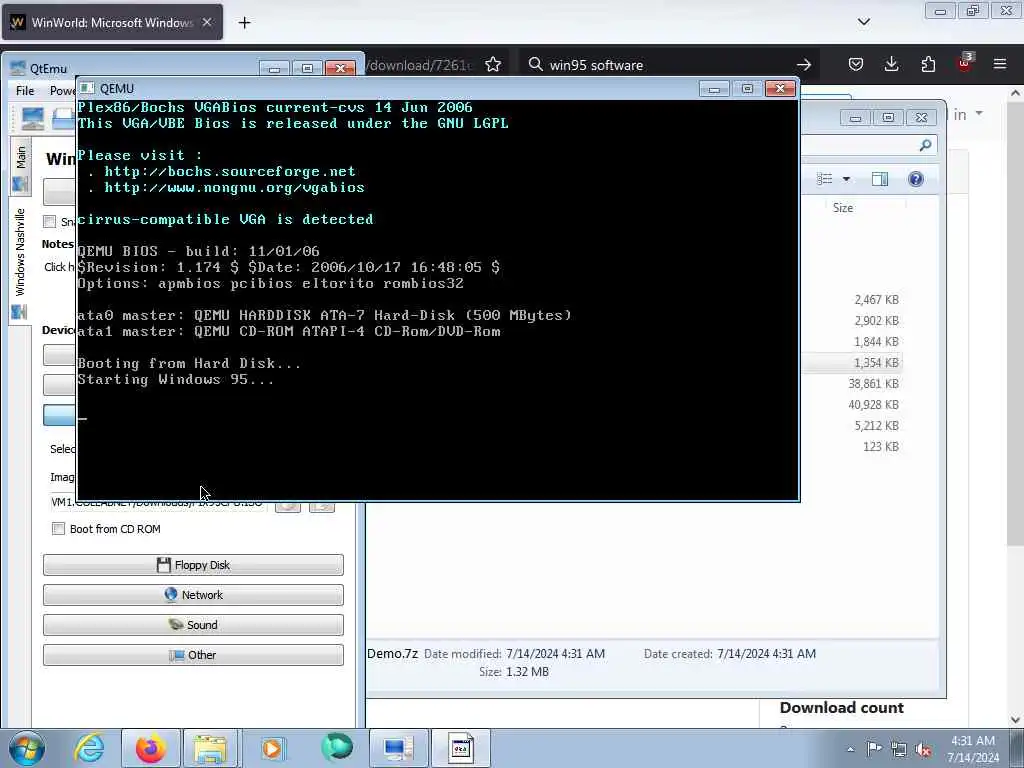Open Windows Media Player from the taskbar
This screenshot has width=1024, height=768.
(x=273, y=748)
